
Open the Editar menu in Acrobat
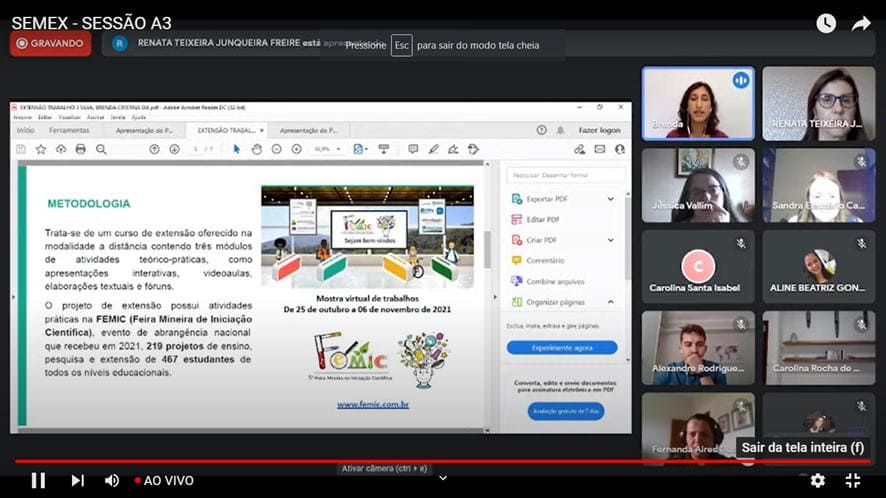point(45,118)
